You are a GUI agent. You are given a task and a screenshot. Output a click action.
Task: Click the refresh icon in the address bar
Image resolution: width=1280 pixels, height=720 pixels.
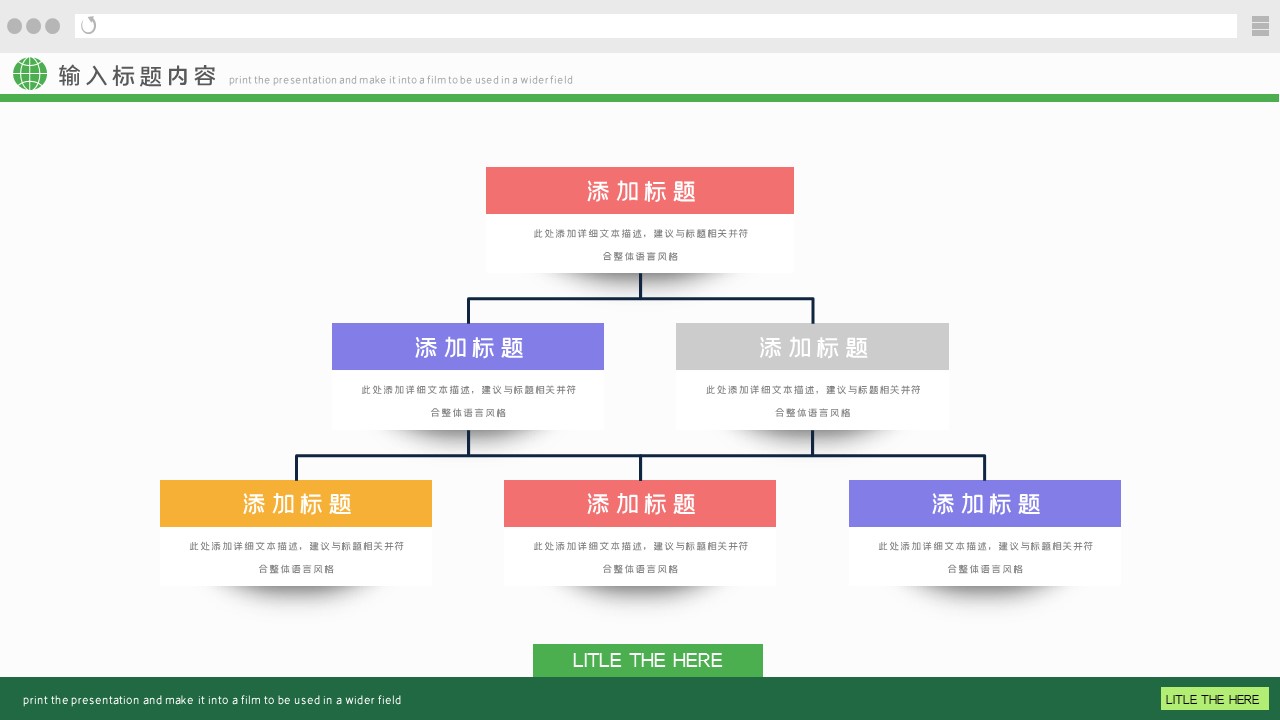tap(89, 26)
